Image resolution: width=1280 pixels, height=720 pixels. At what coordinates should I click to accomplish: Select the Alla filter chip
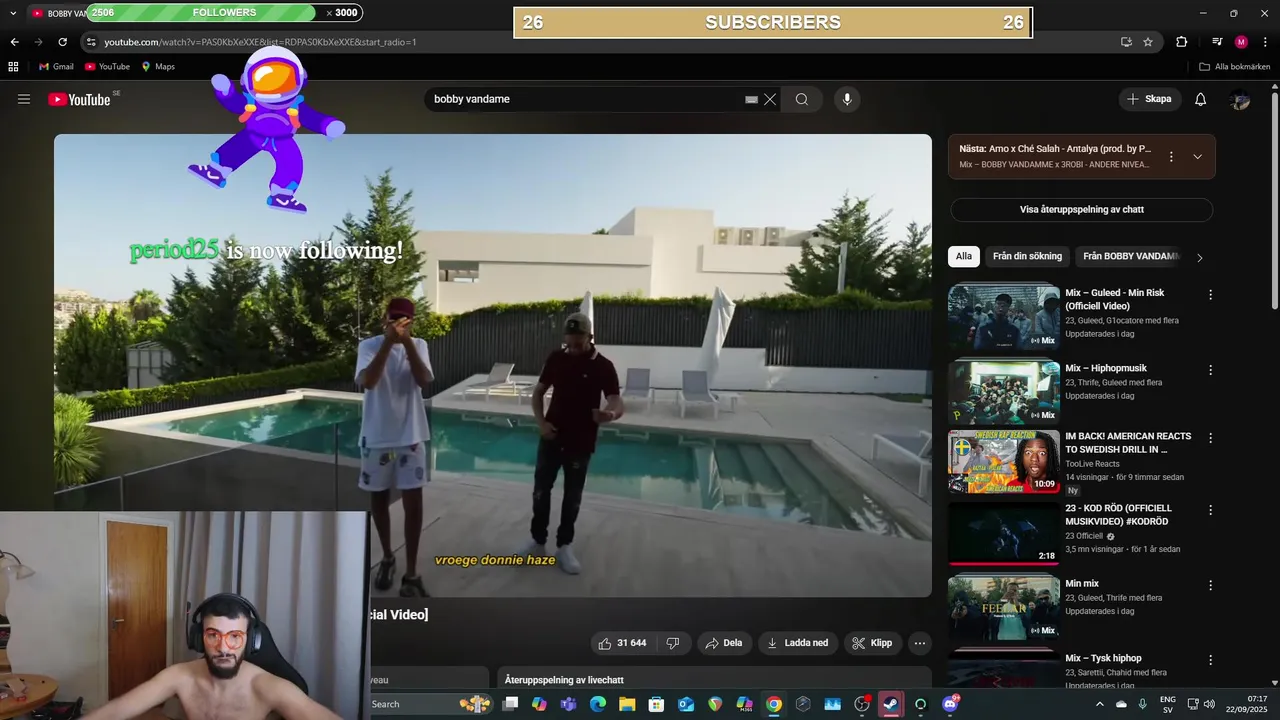pos(964,256)
